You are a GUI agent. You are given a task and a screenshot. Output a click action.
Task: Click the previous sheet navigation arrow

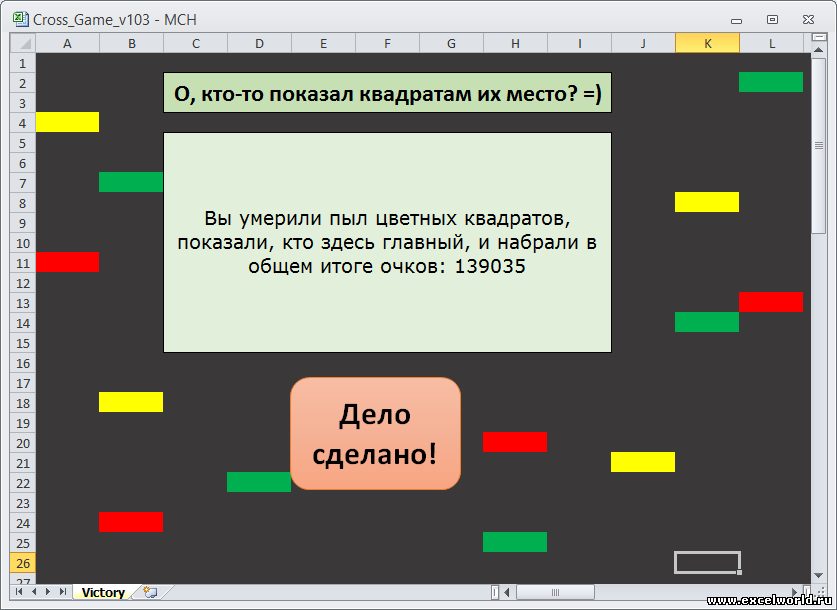point(34,592)
